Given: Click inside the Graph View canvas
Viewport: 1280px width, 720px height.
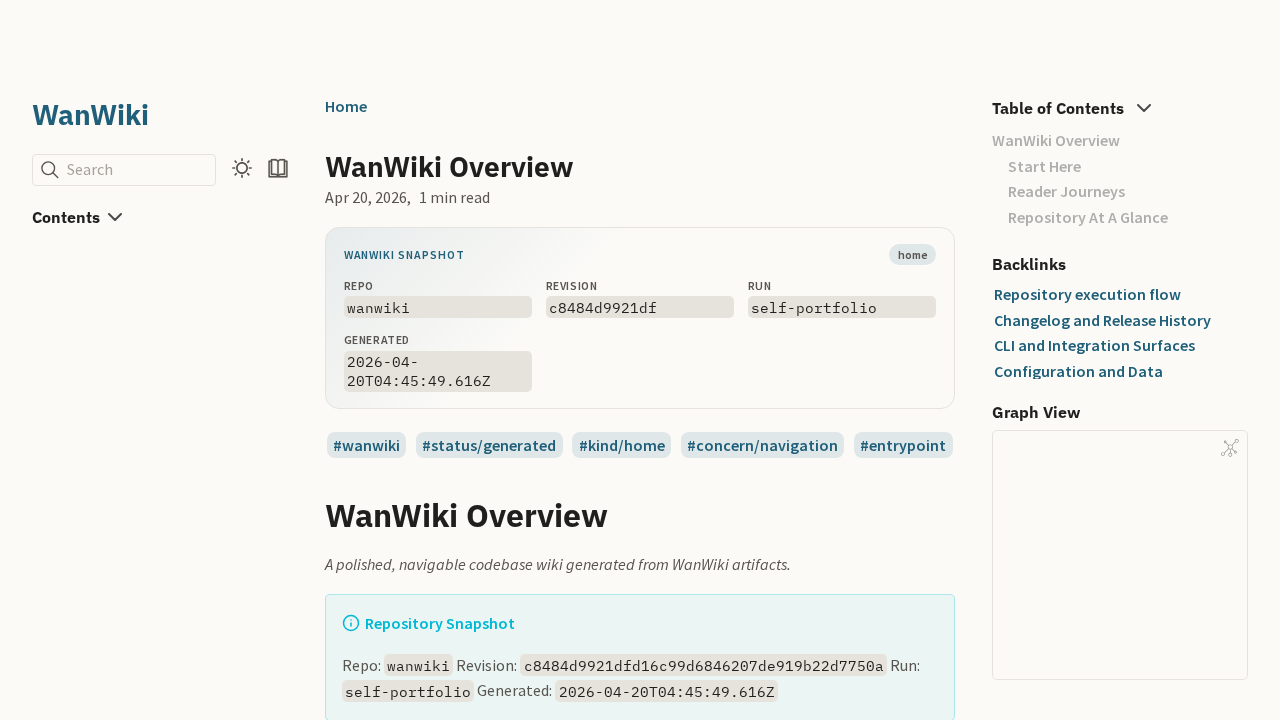Looking at the screenshot, I should pos(1120,555).
